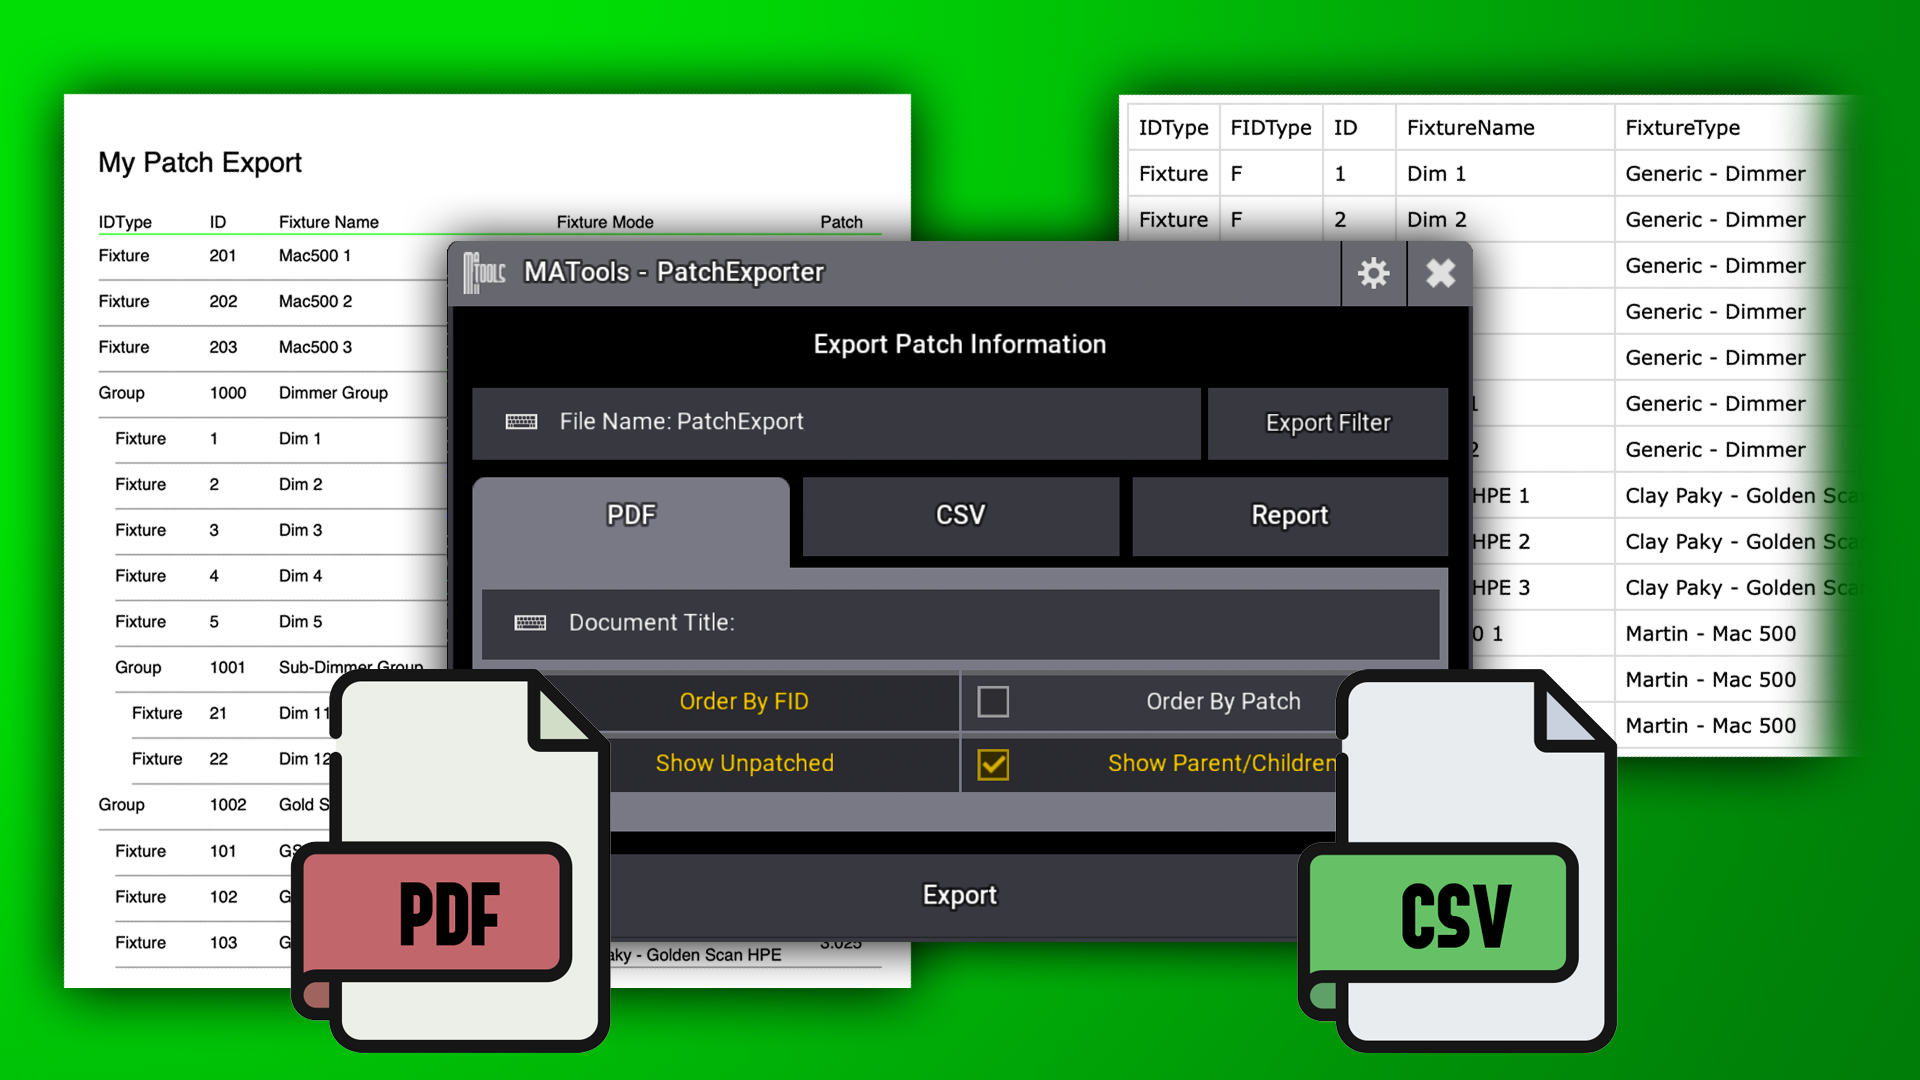Toggle Show Unpatched option
Screen dimensions: 1920x1080
(744, 763)
